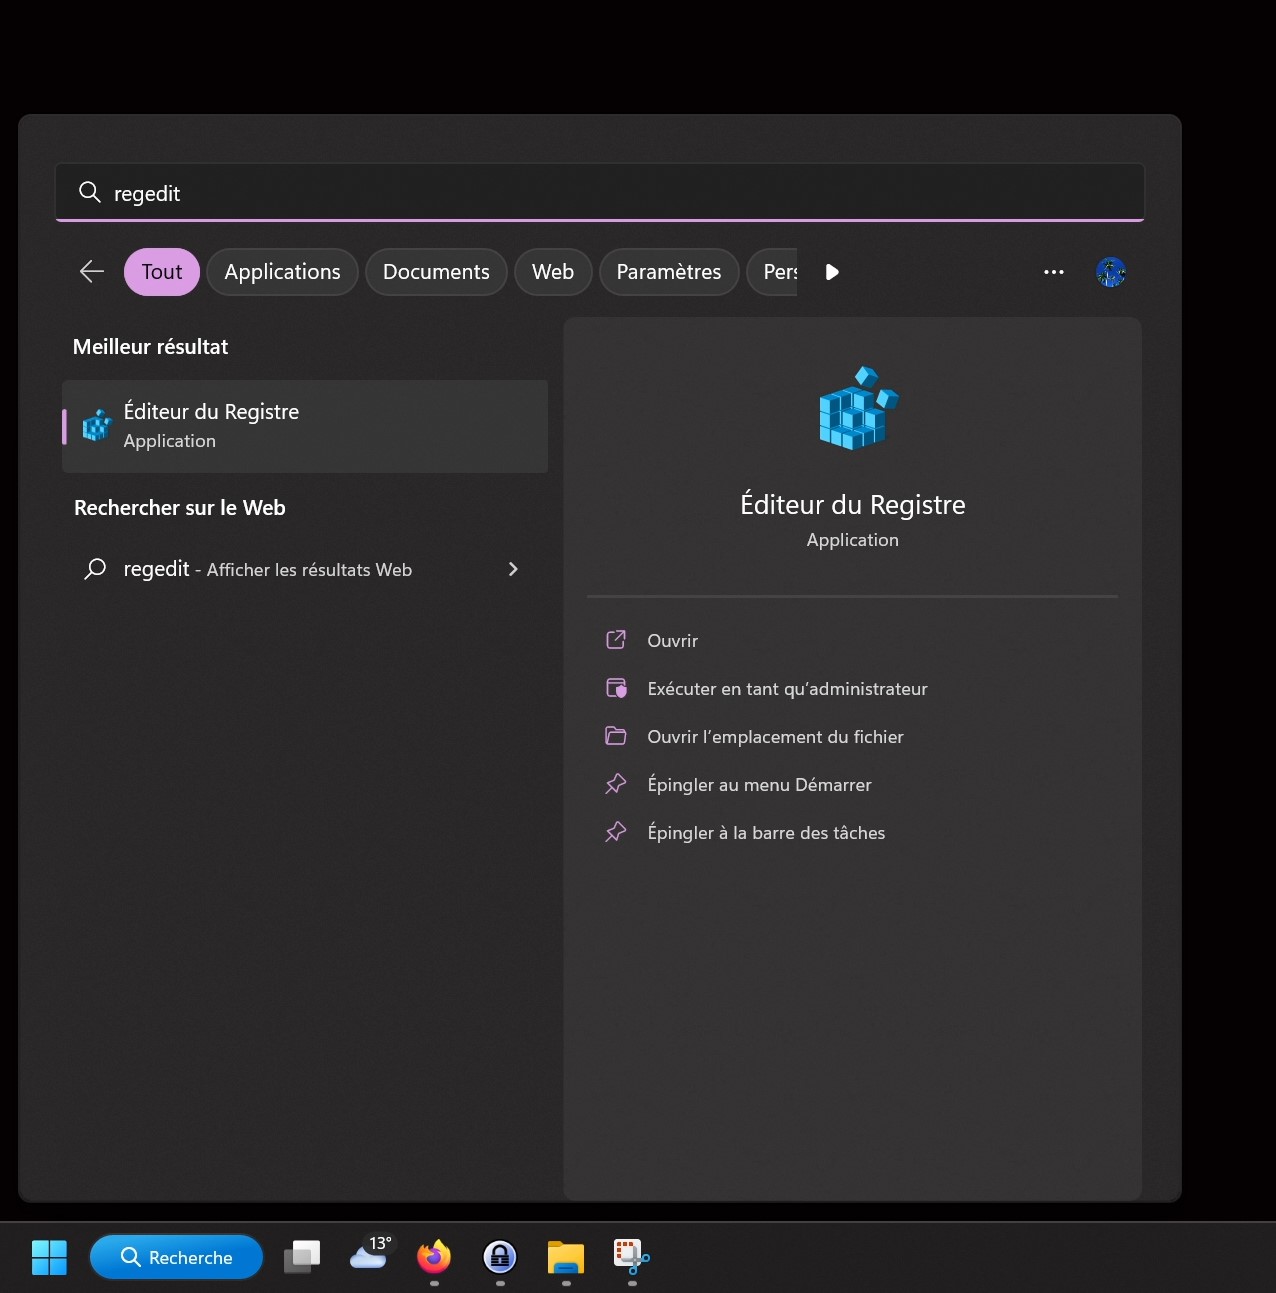Open the user profile avatar
This screenshot has height=1293, width=1276.
1110,272
